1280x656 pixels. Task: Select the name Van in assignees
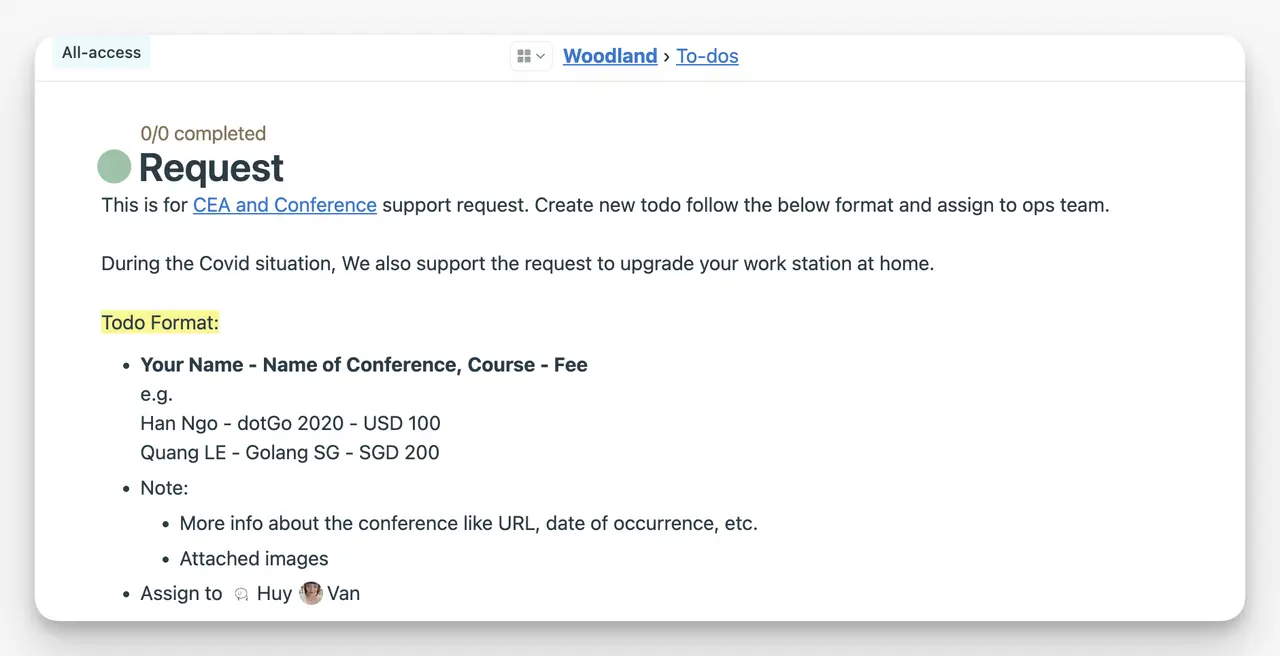pyautogui.click(x=343, y=593)
